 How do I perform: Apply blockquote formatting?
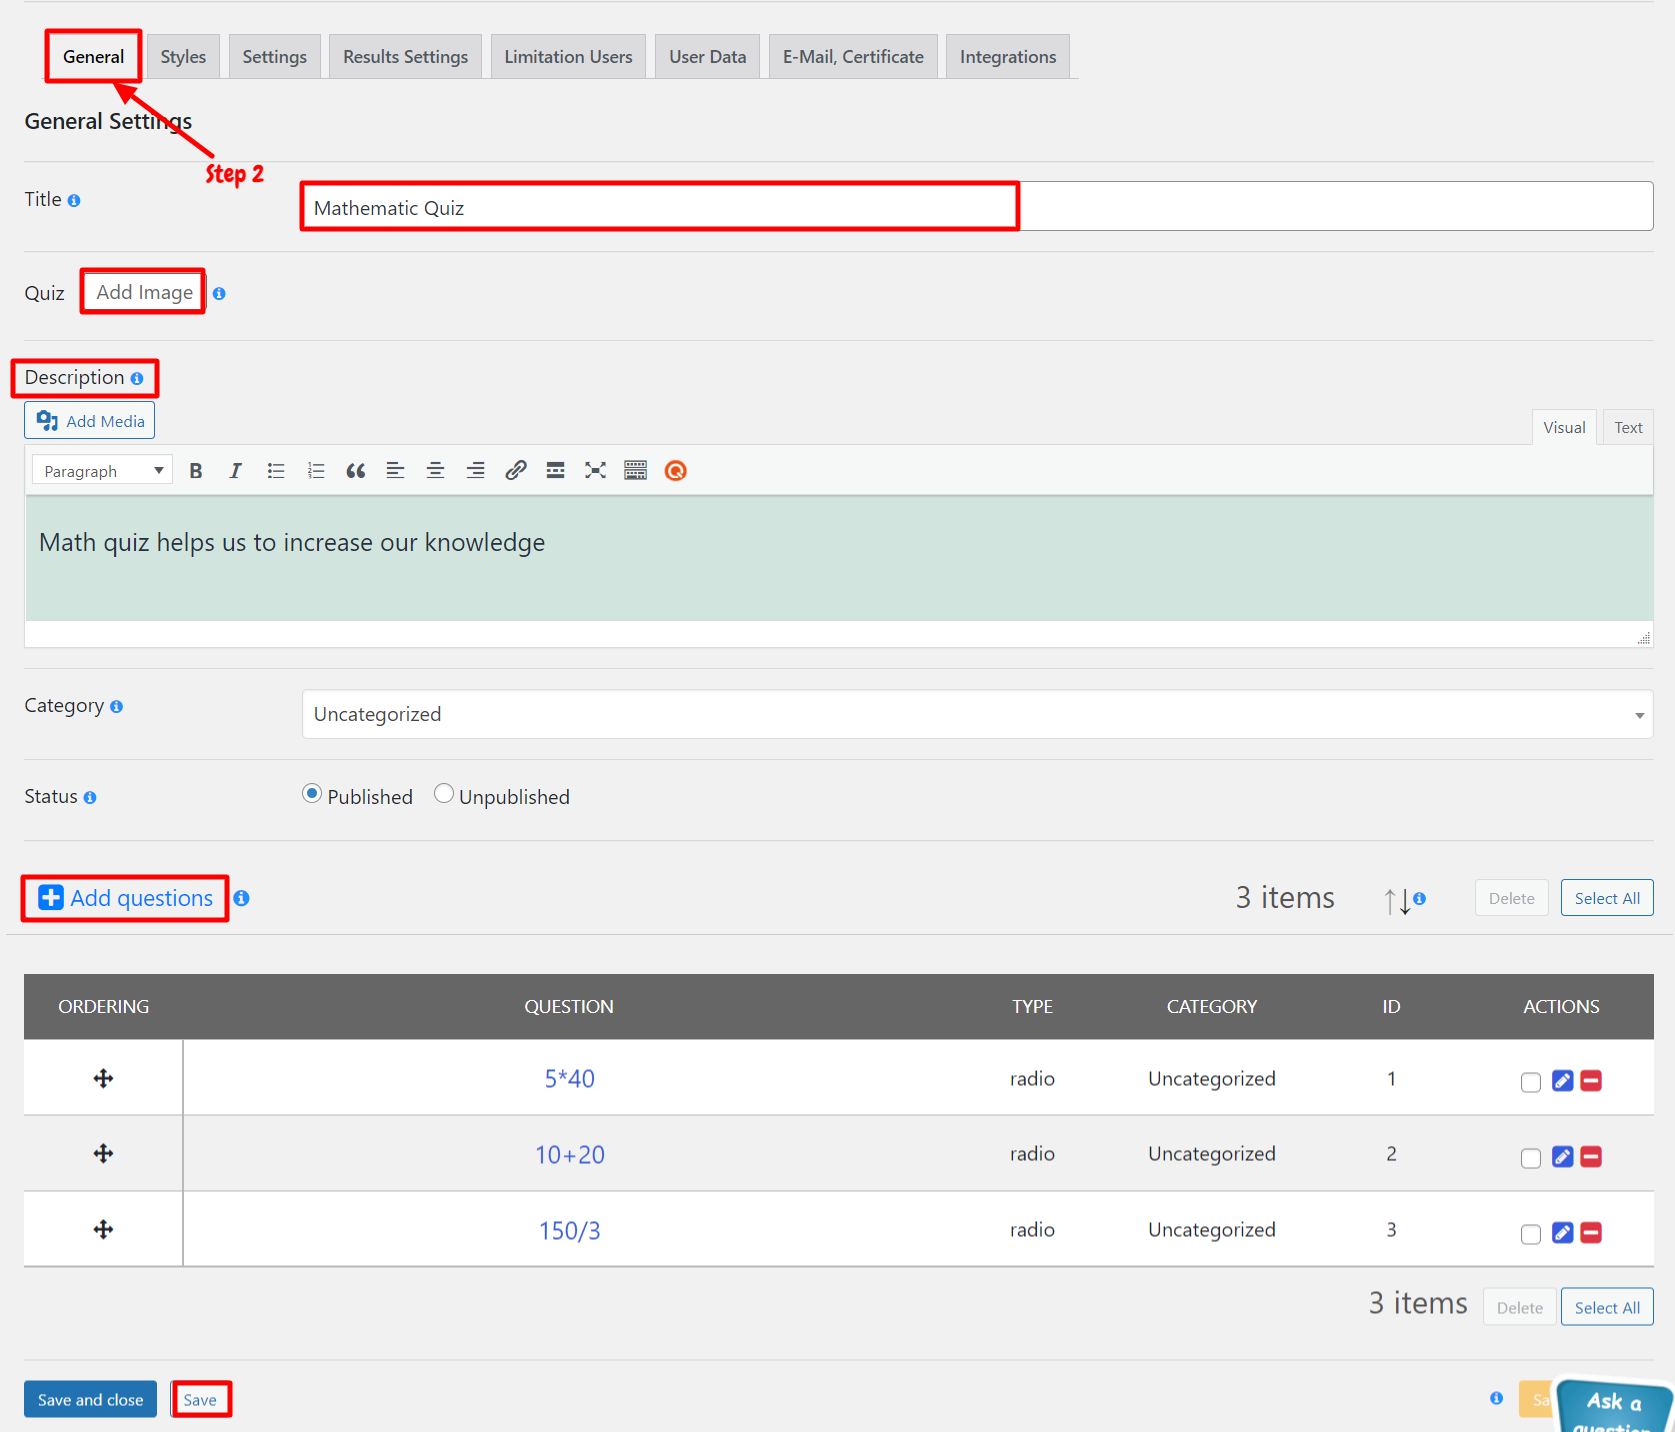[x=356, y=471]
